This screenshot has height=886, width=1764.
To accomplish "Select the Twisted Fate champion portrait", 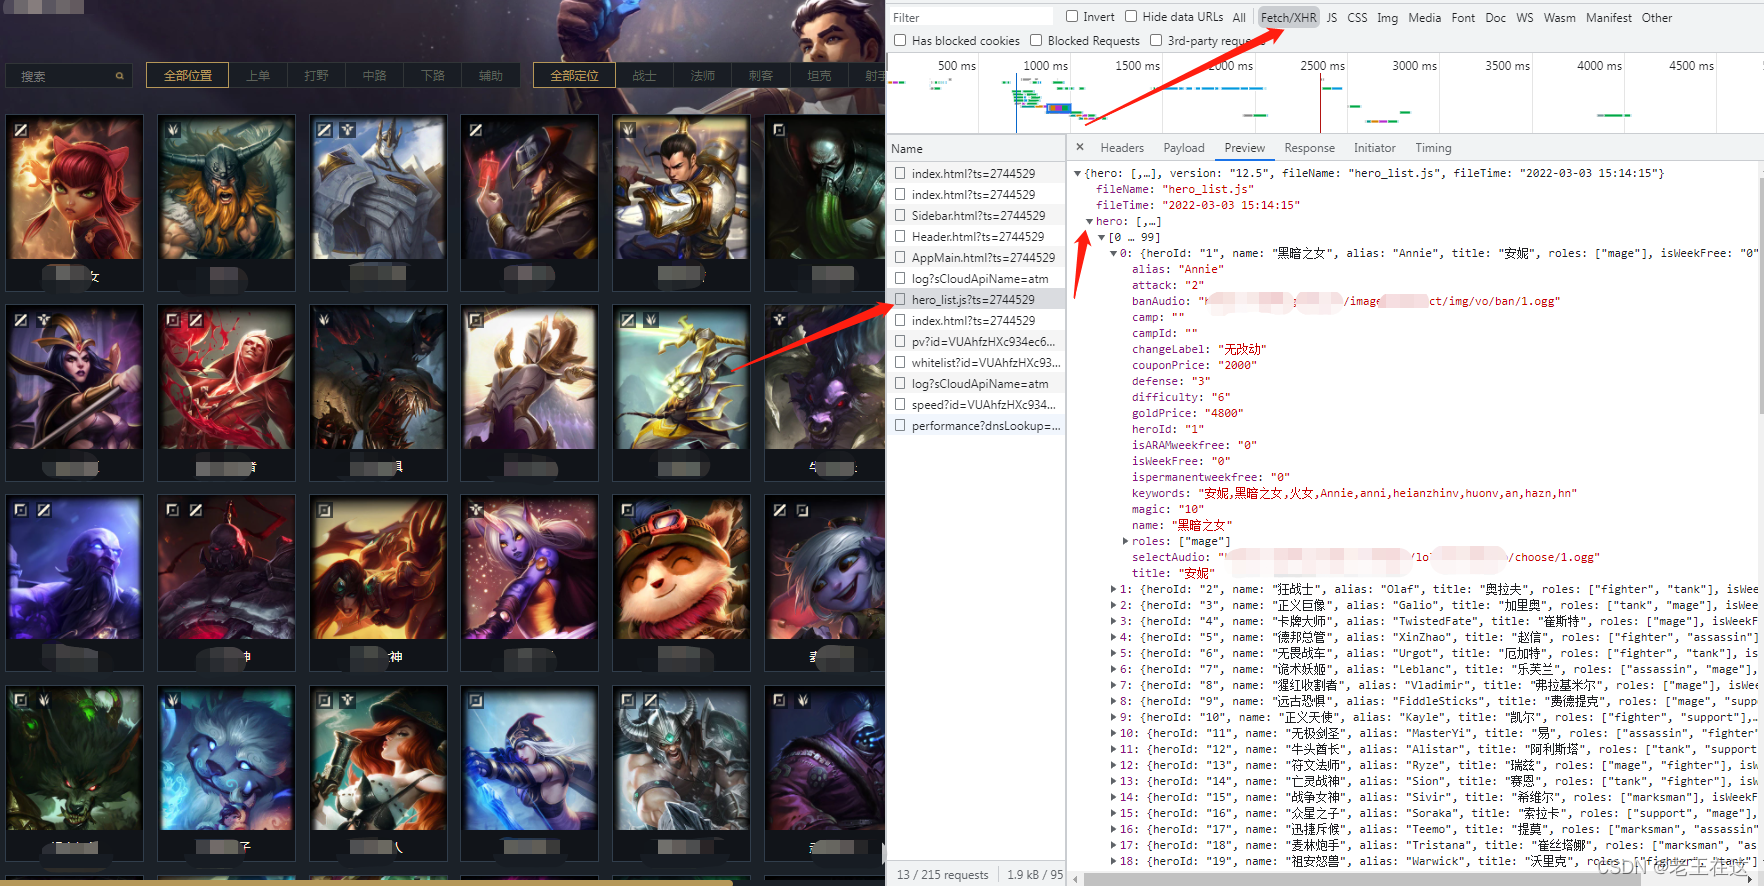I will click(x=530, y=188).
